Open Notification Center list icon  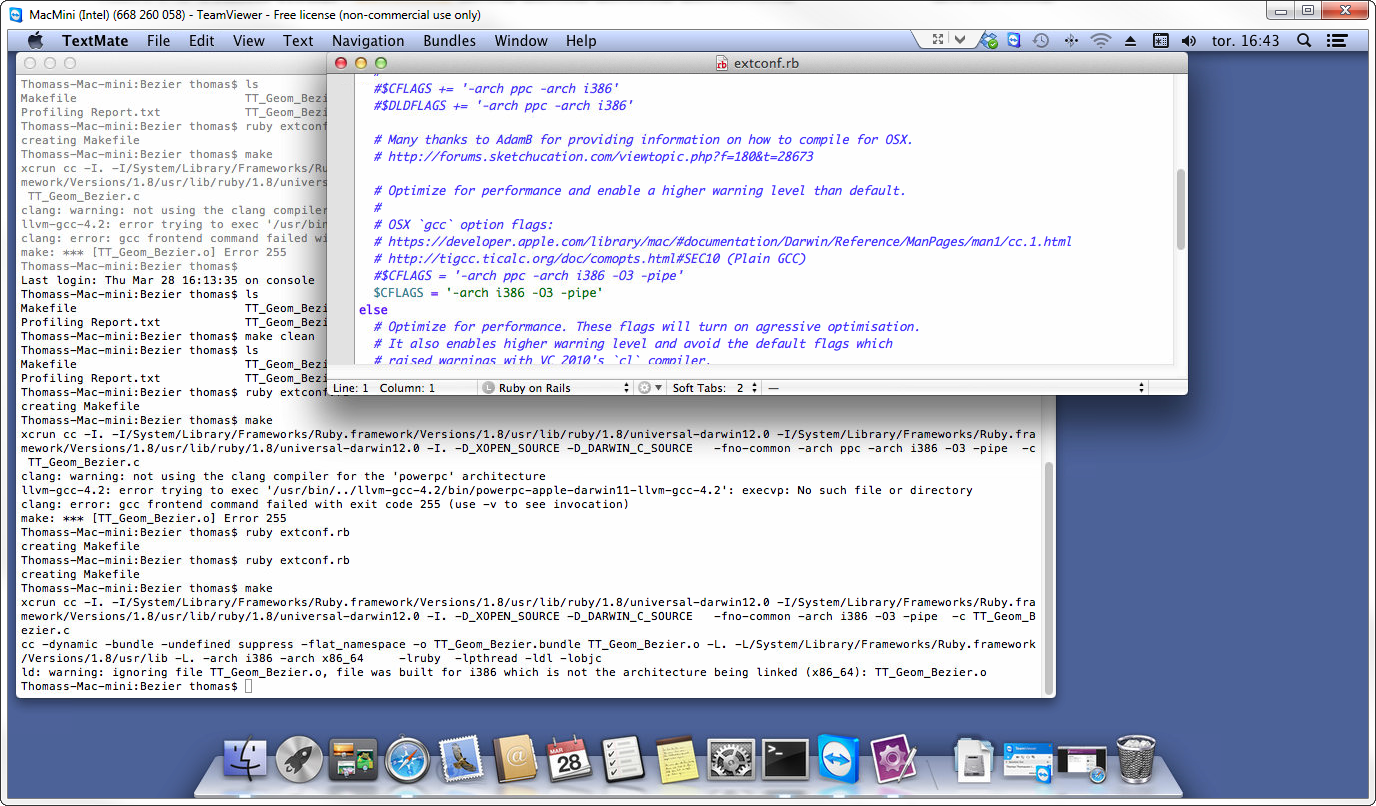click(1337, 40)
